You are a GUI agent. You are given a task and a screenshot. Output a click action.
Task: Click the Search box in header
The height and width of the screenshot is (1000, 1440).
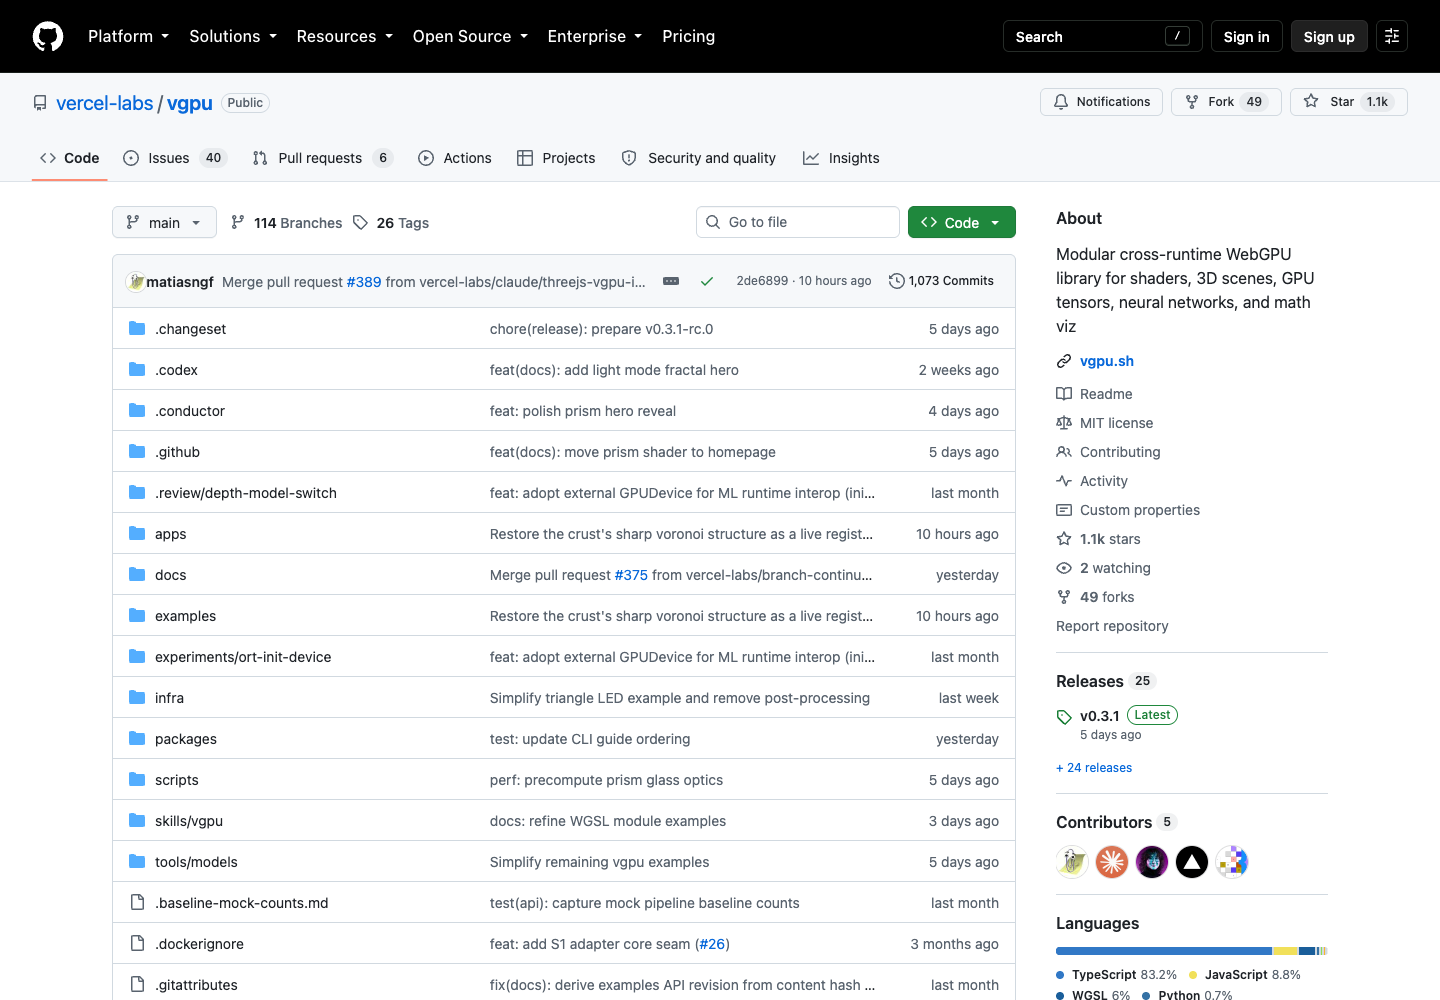(1103, 36)
